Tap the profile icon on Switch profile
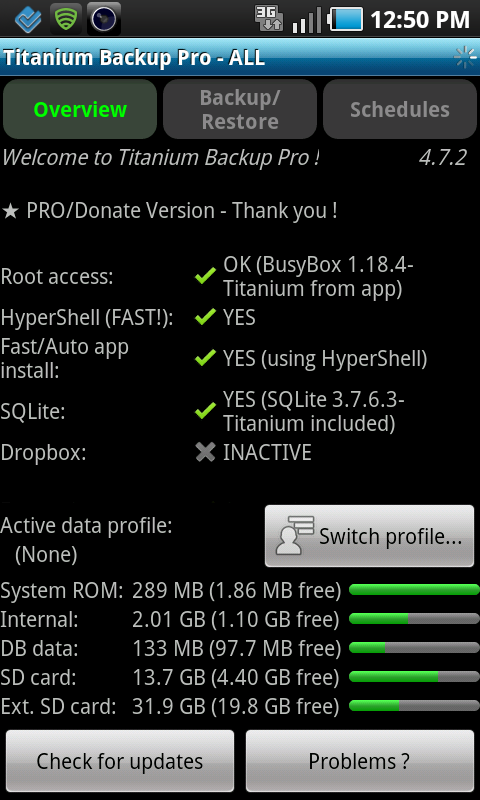The height and width of the screenshot is (800, 480). (x=294, y=536)
